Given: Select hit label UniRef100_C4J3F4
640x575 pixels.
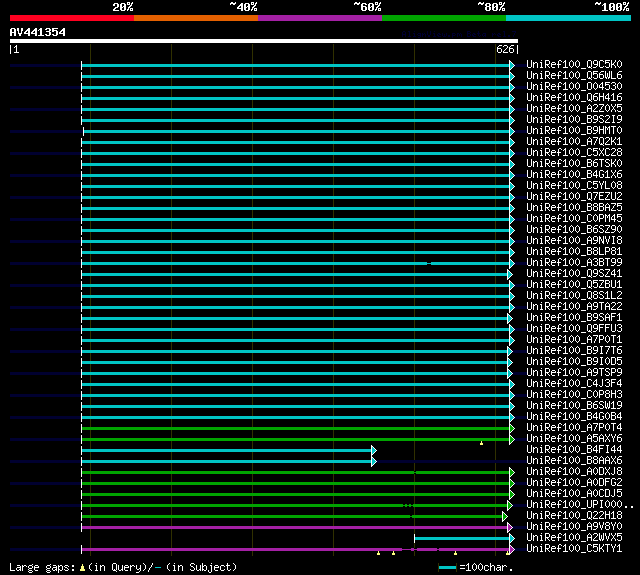Looking at the screenshot, I should point(574,384).
